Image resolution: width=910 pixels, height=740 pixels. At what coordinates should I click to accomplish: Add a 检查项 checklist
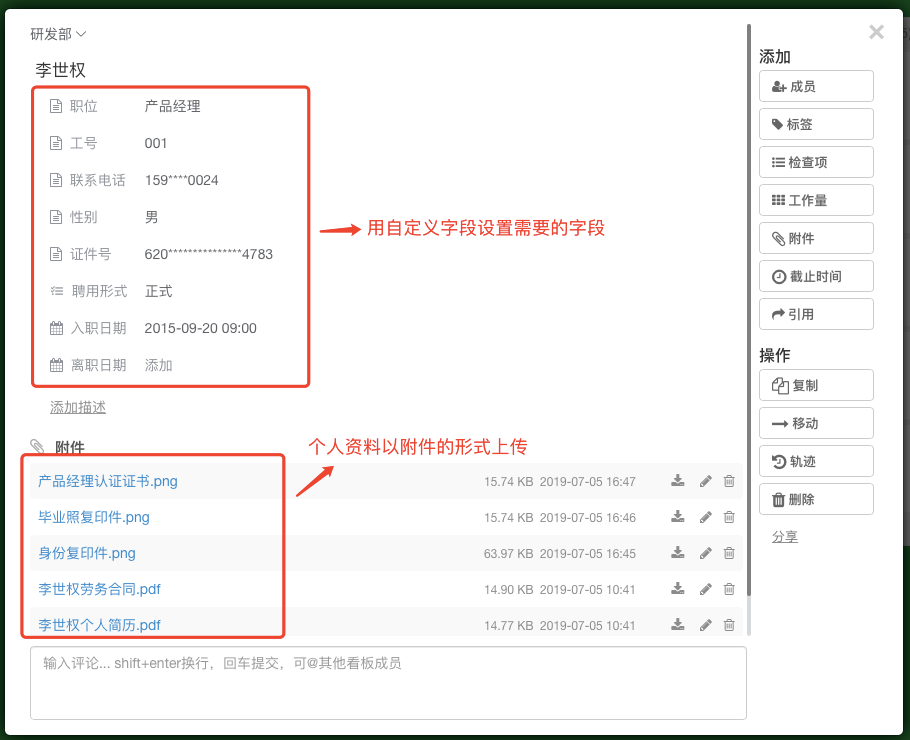[x=816, y=162]
